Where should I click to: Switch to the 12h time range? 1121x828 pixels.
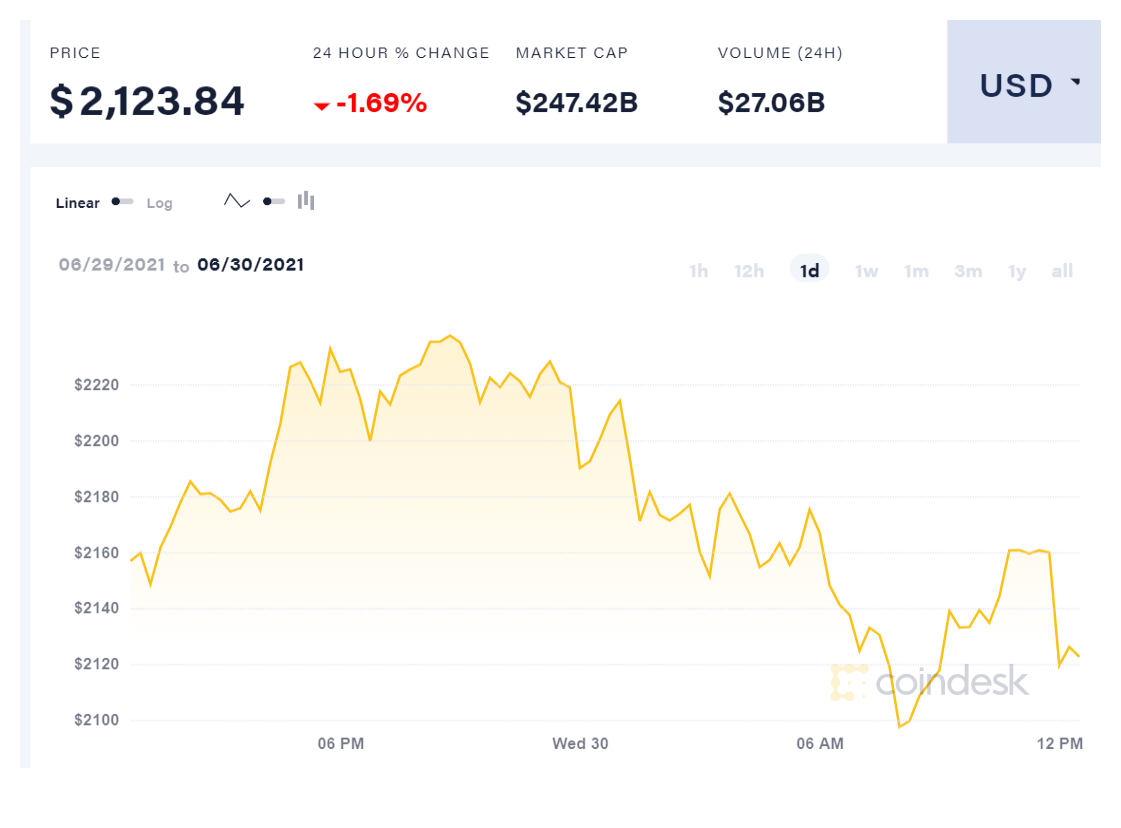coord(749,271)
